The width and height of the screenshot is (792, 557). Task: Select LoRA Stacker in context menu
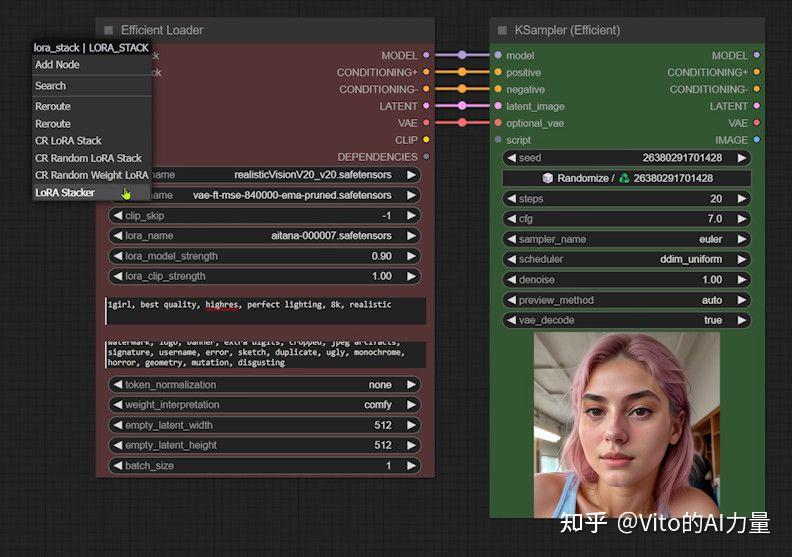click(x=91, y=192)
